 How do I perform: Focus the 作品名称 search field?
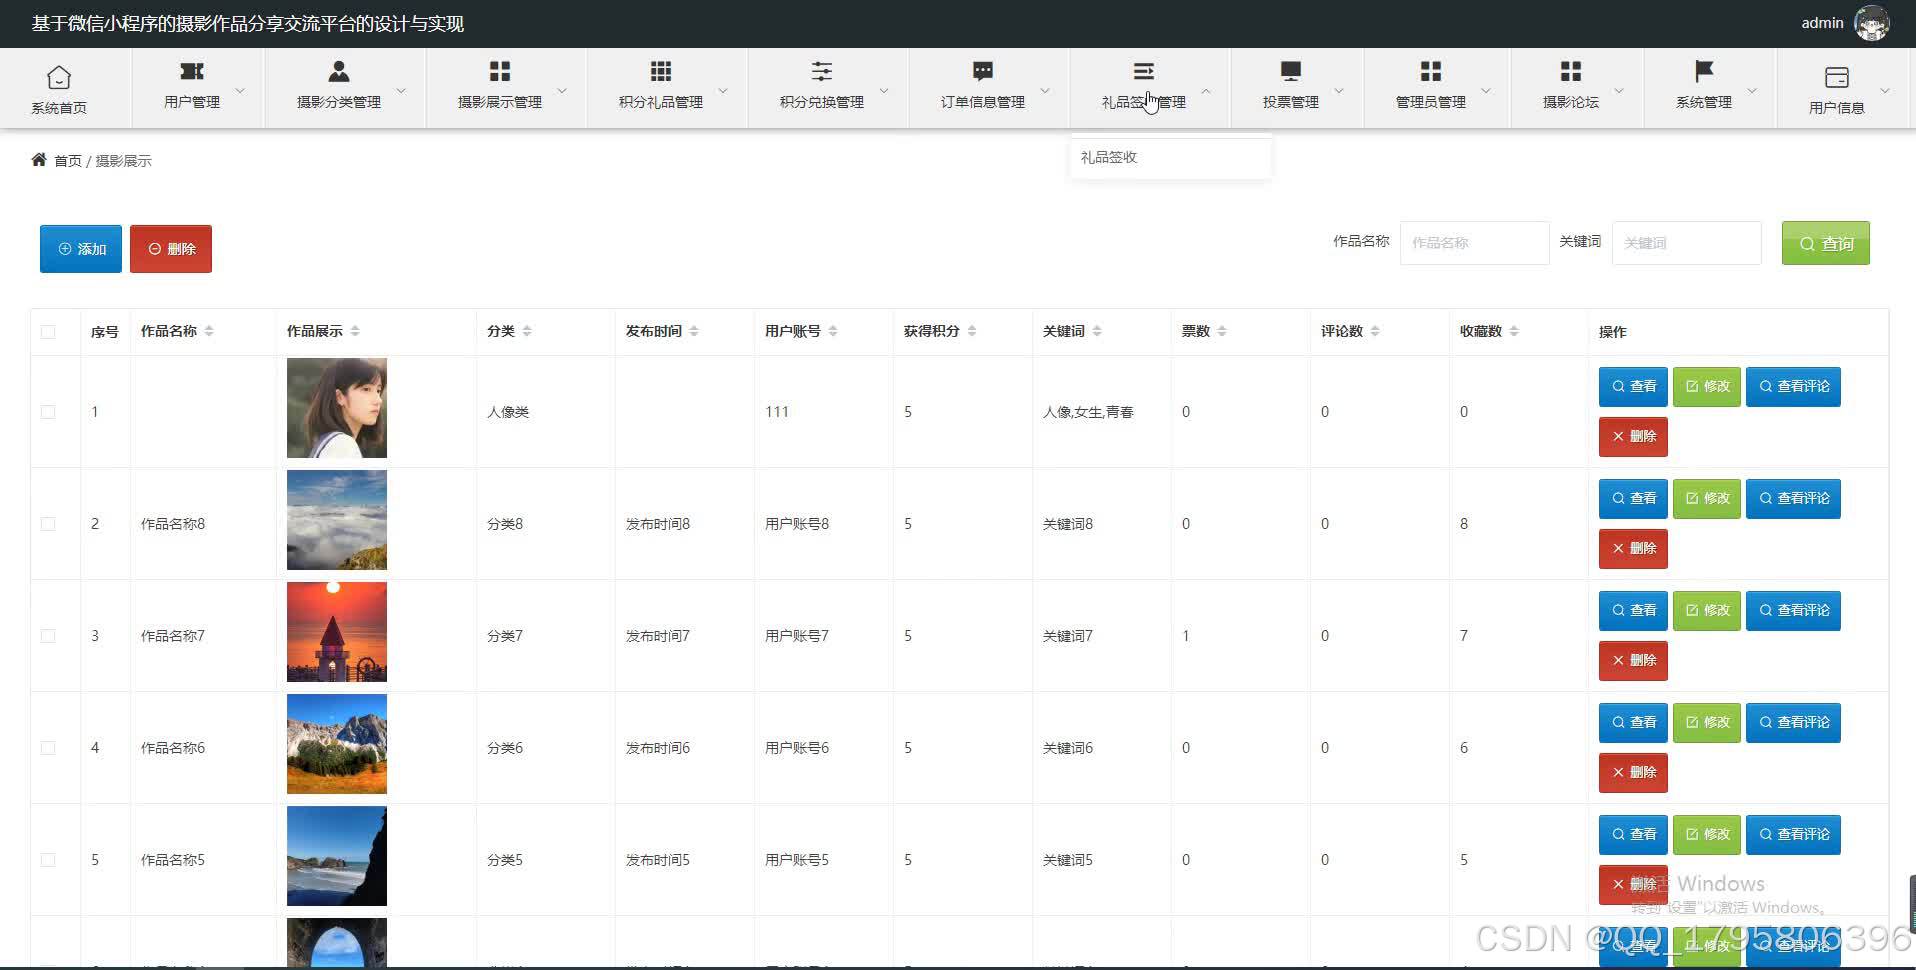(1474, 243)
